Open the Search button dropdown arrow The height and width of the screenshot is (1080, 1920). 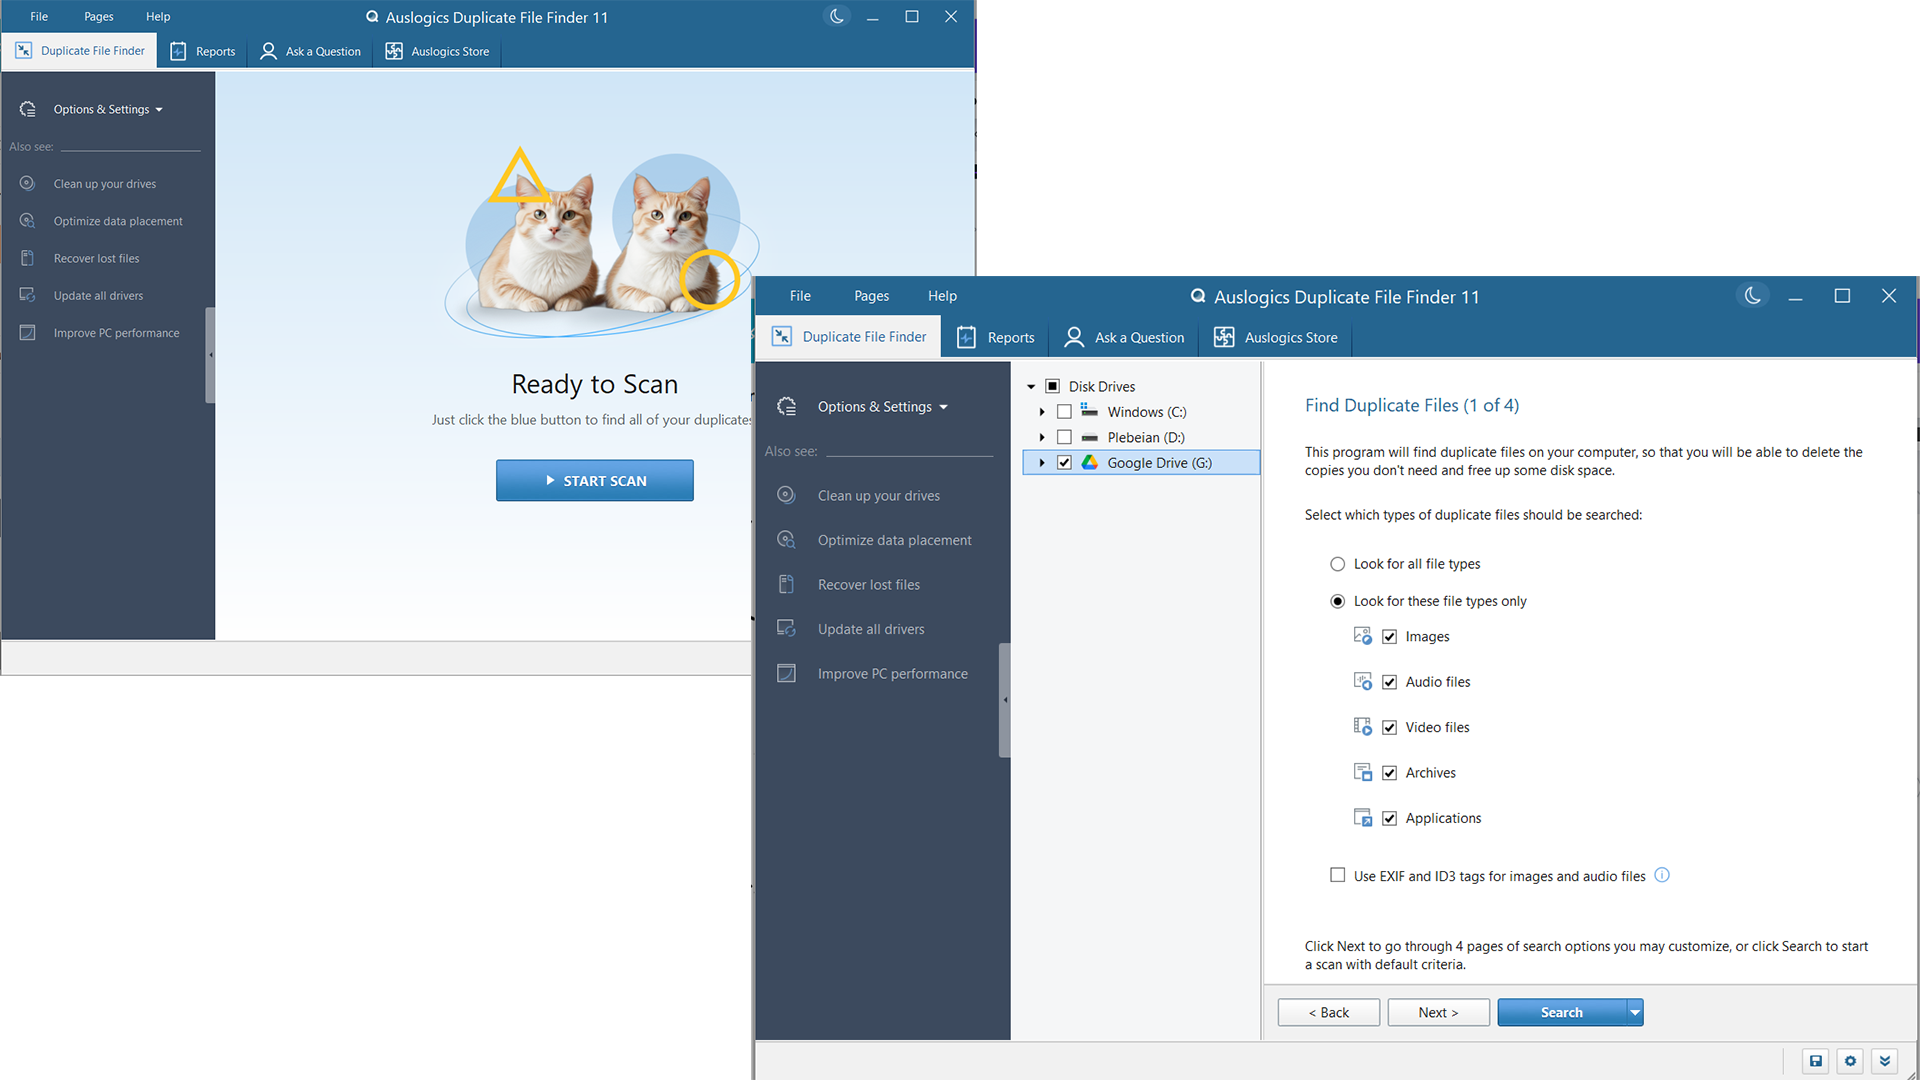point(1633,1012)
